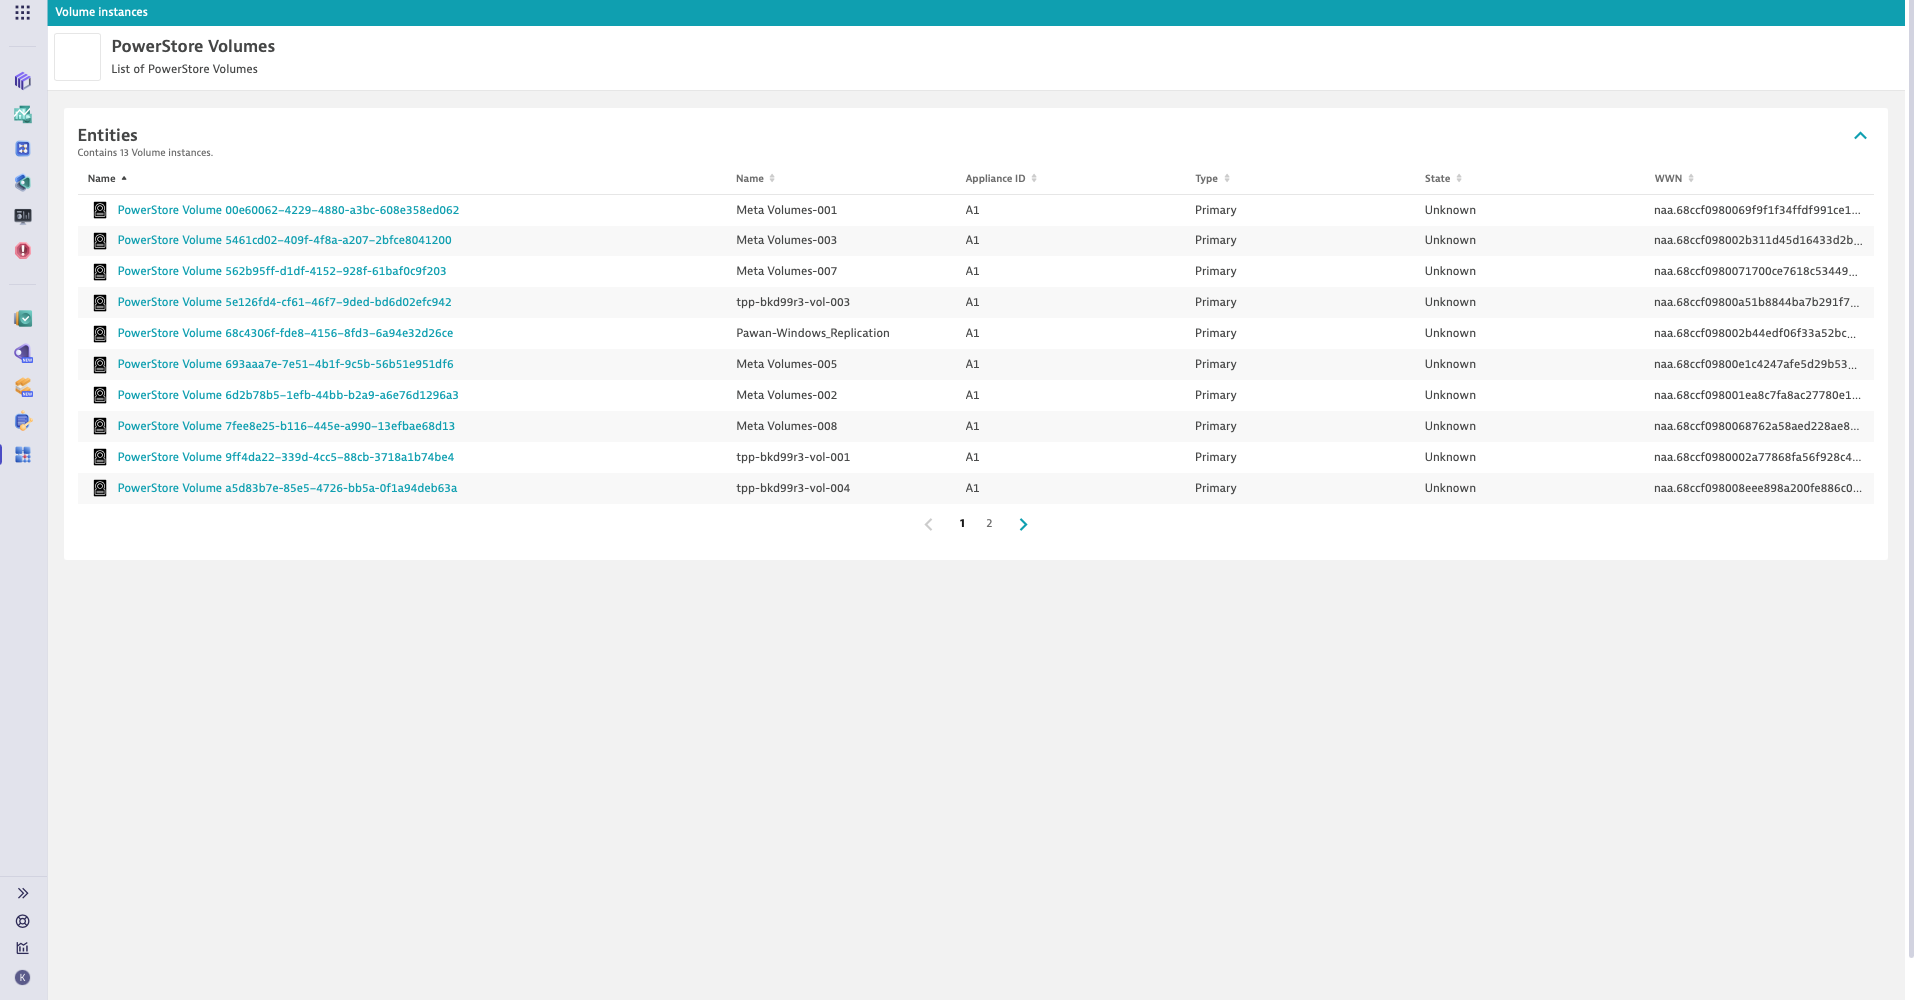This screenshot has height=1000, width=1916.
Task: Go to next page arrow
Action: (1023, 524)
